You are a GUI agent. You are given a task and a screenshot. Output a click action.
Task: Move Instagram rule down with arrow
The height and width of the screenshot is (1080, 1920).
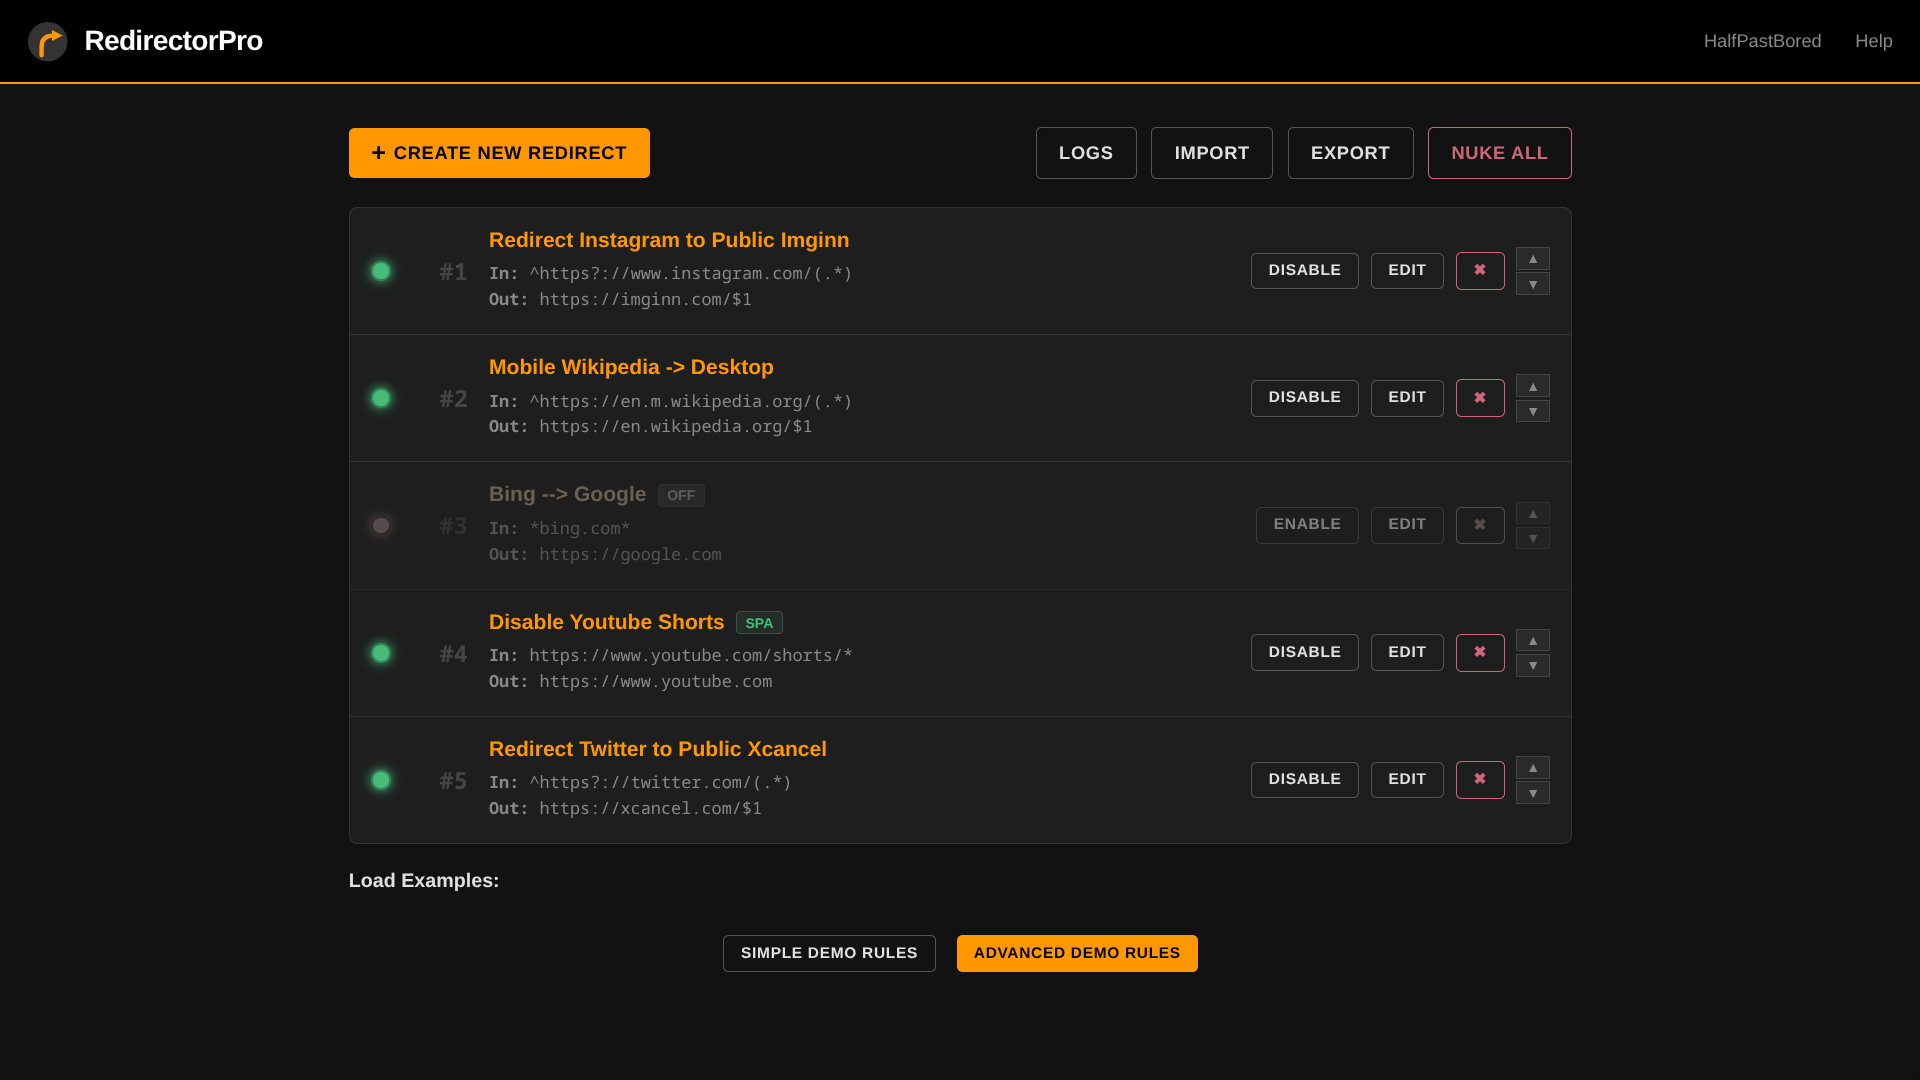coord(1532,284)
